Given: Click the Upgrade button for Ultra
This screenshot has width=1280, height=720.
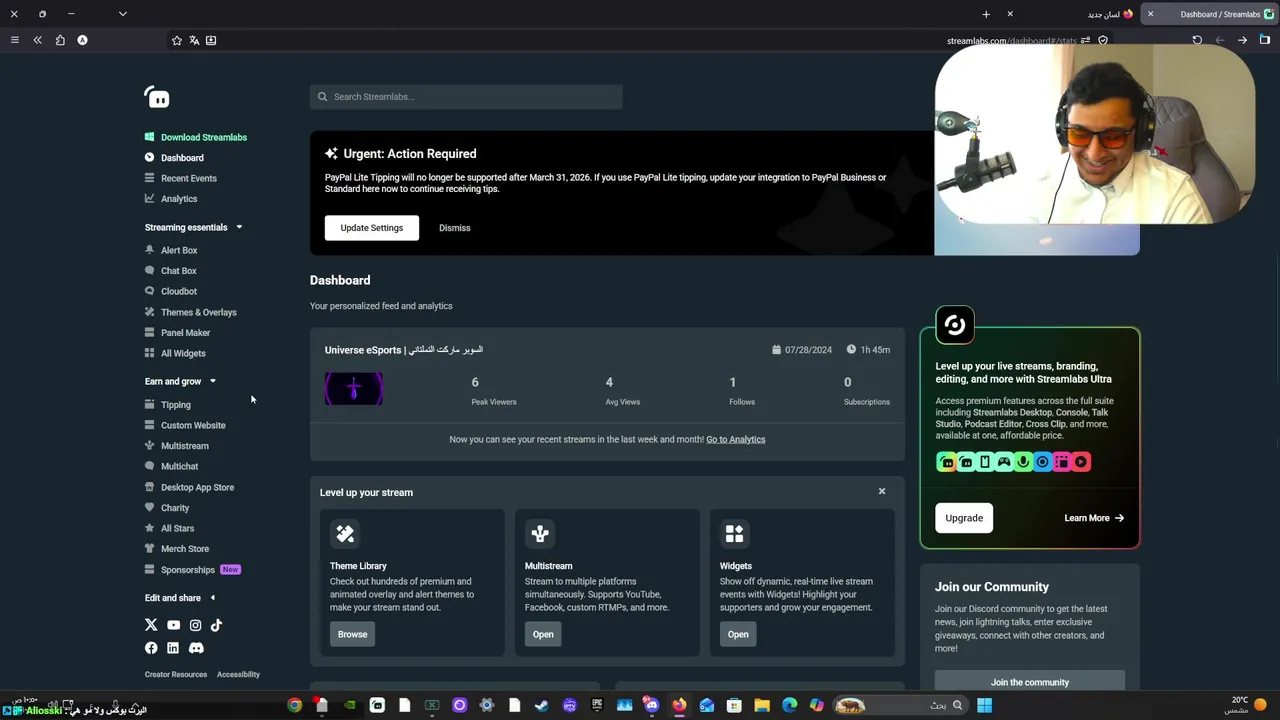Looking at the screenshot, I should [x=964, y=518].
